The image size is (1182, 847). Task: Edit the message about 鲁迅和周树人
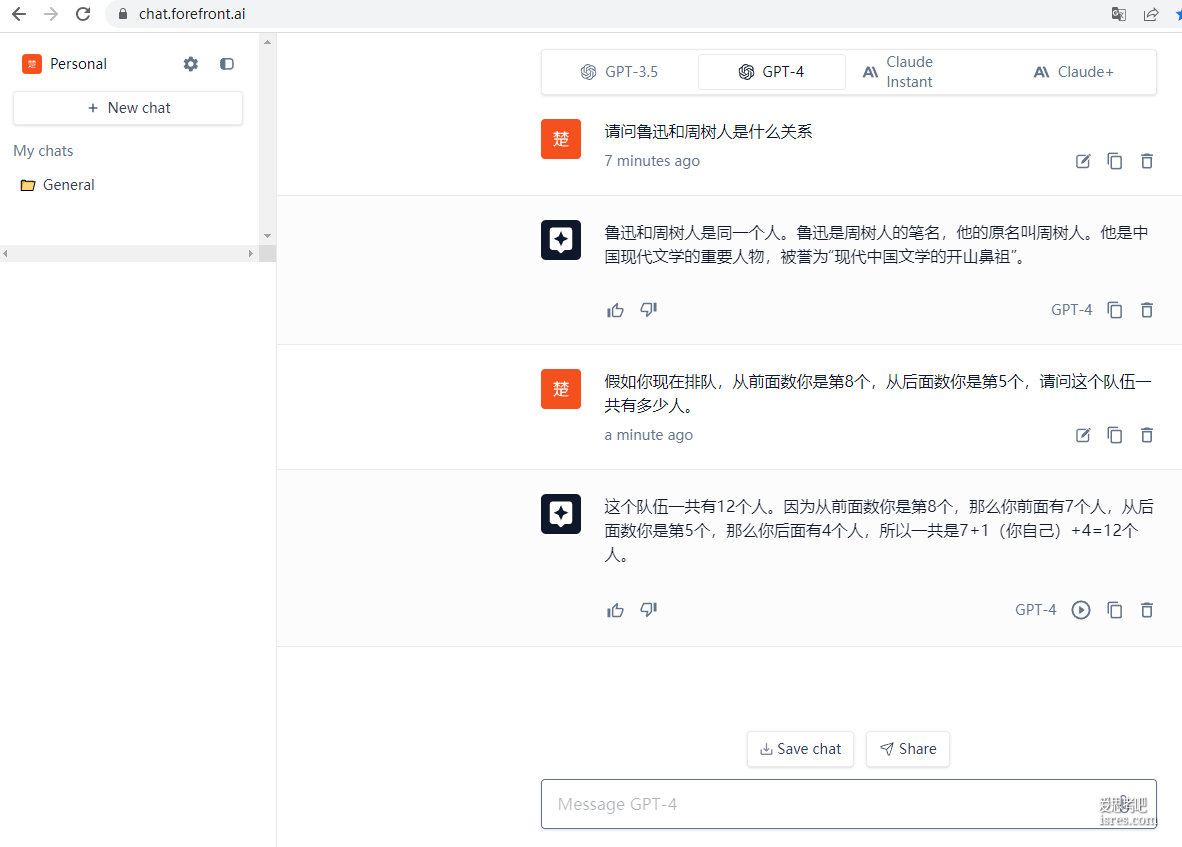[1082, 161]
